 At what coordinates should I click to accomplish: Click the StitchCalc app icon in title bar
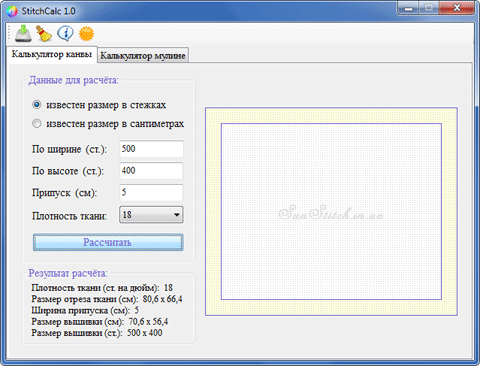tap(12, 11)
